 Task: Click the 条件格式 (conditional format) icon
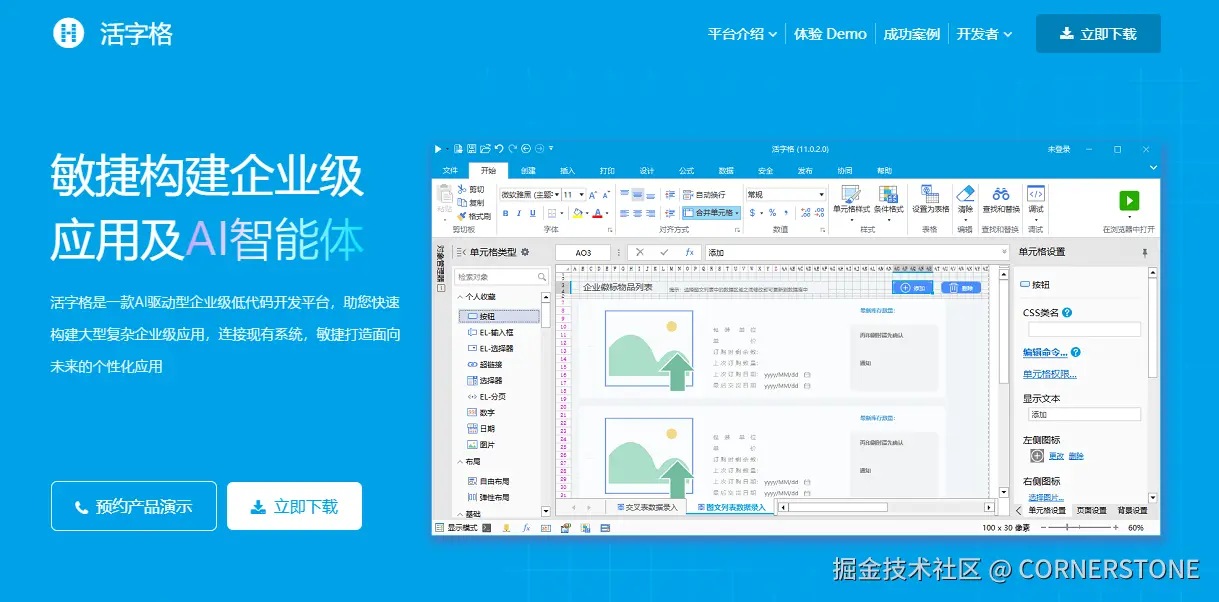(888, 195)
